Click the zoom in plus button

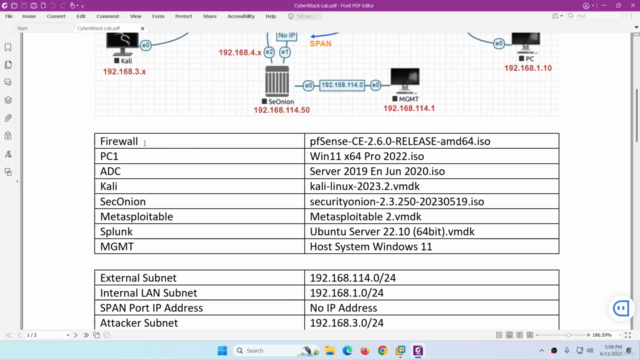[588, 335]
